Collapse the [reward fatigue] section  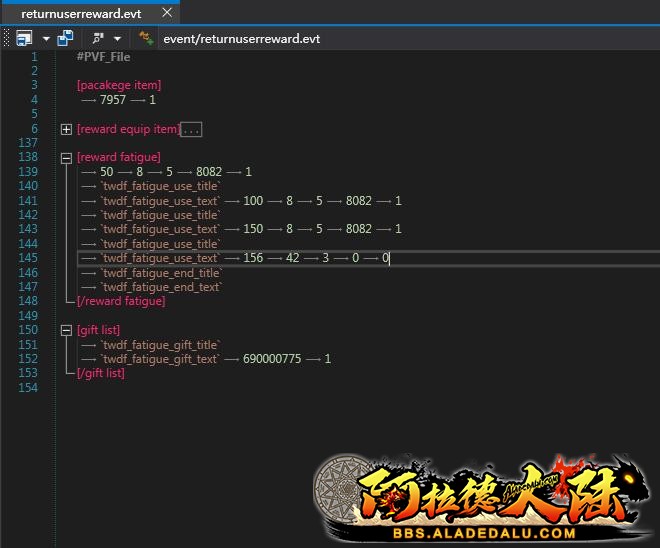[66, 158]
